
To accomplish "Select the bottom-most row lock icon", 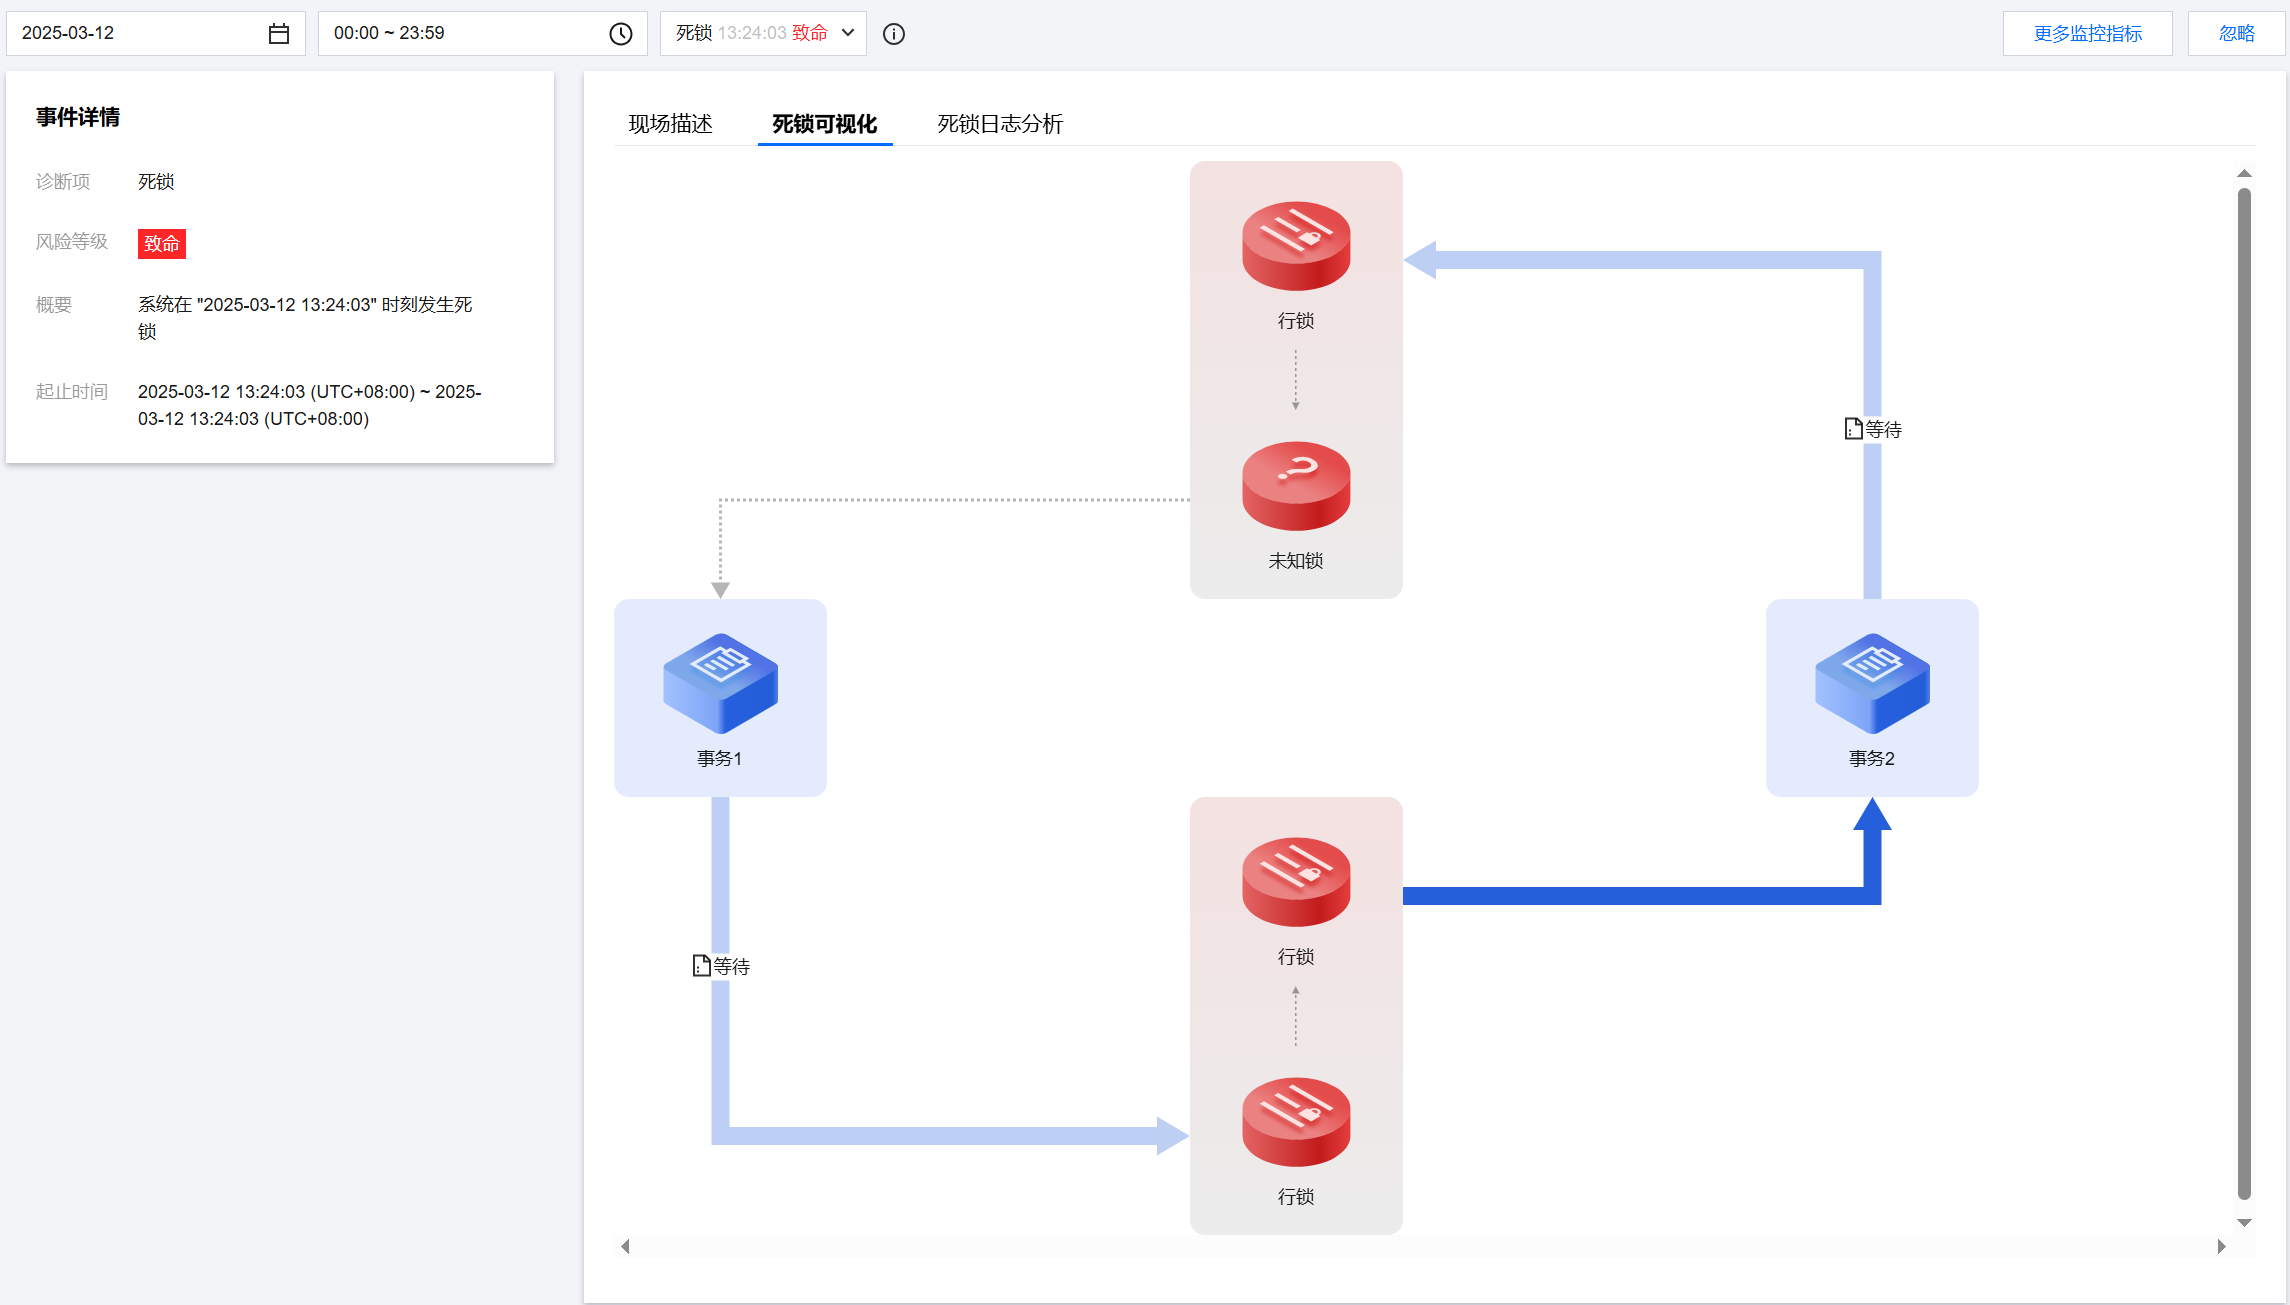I will coord(1296,1122).
